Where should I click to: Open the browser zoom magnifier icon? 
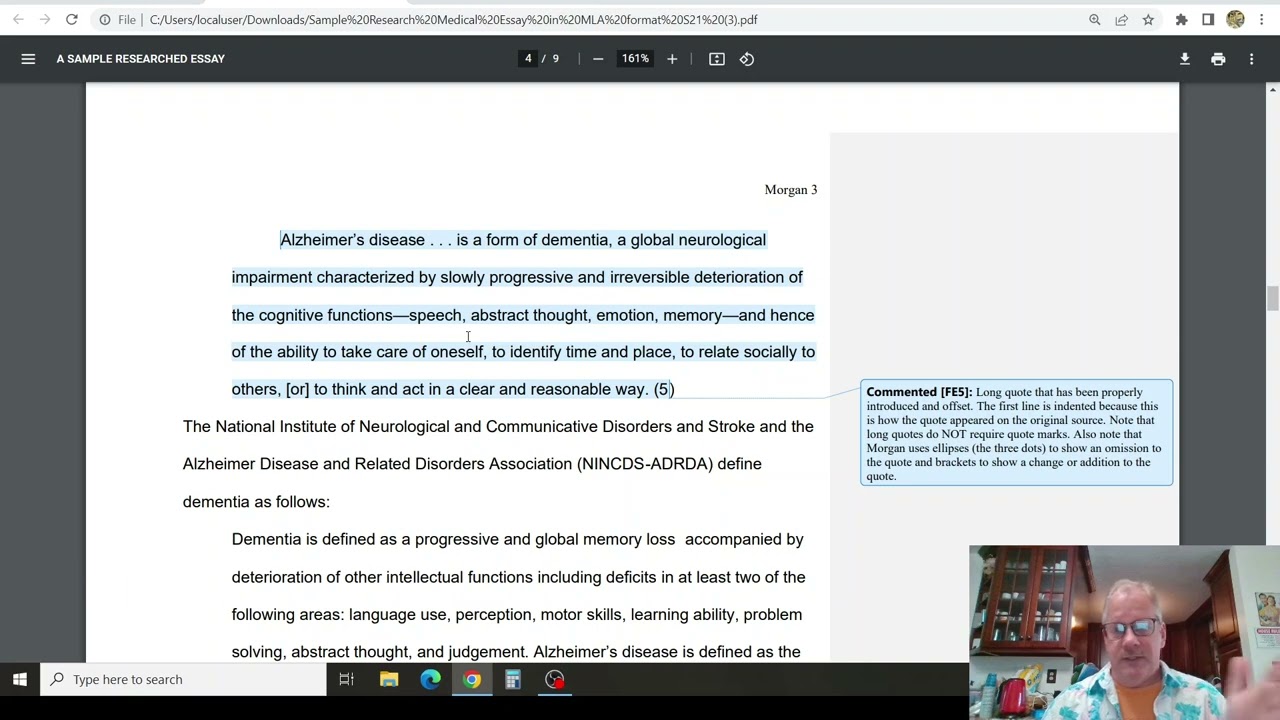(x=1095, y=19)
